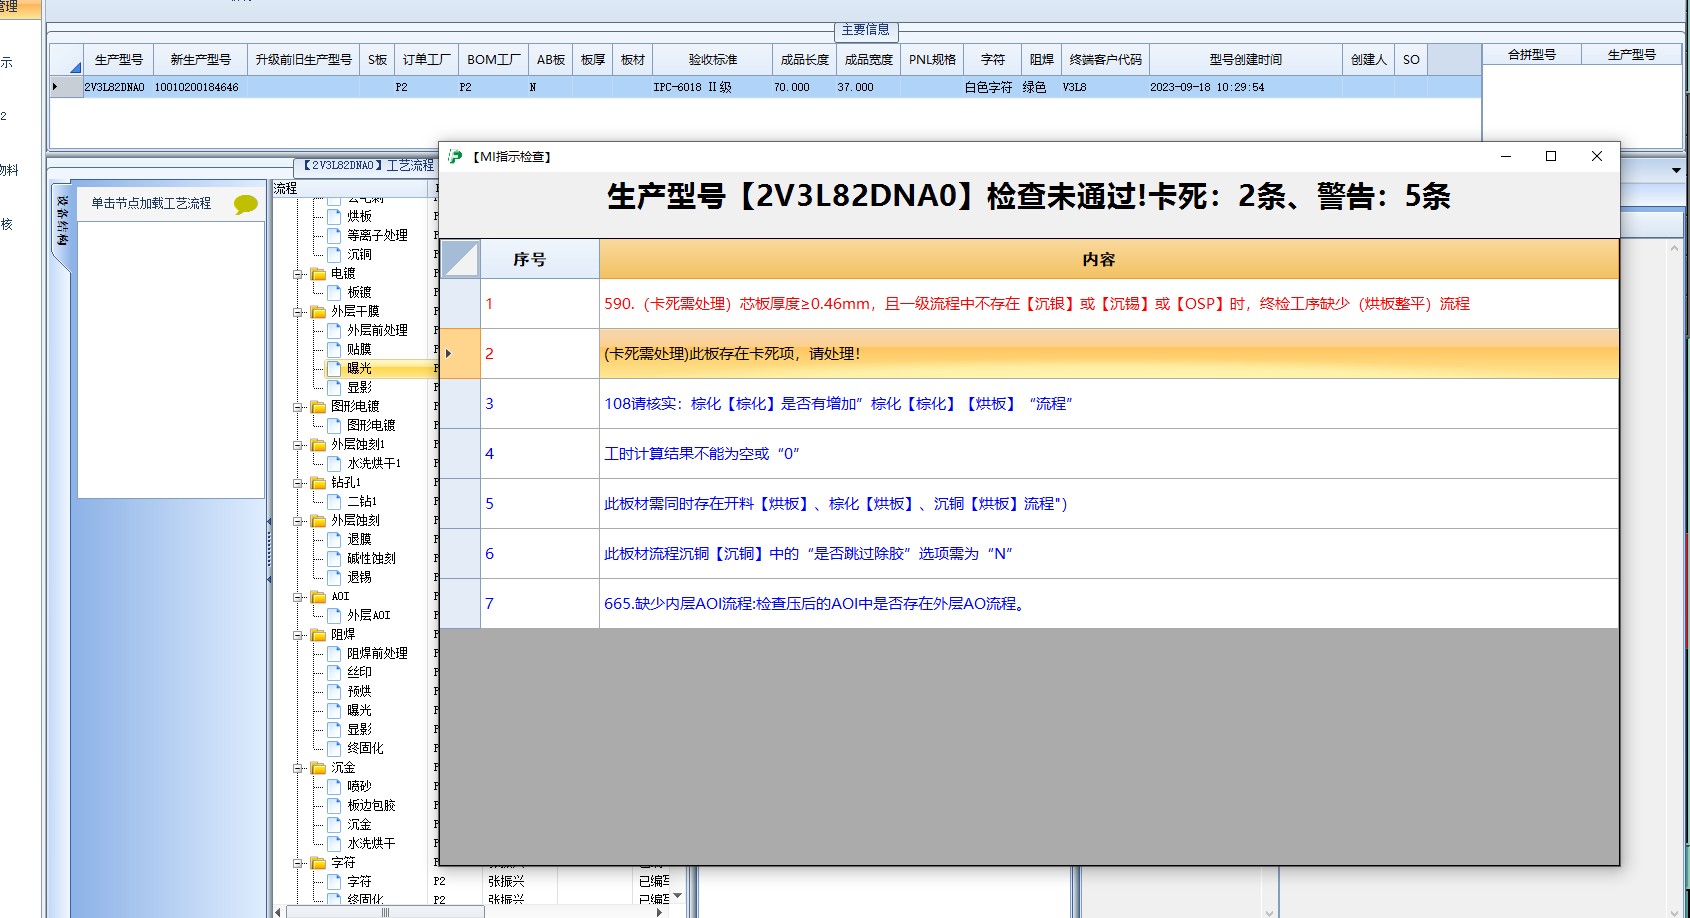Screen dimensions: 1690x918
Task: Click the document icon next to 阻焊前处理
Action: 334,653
